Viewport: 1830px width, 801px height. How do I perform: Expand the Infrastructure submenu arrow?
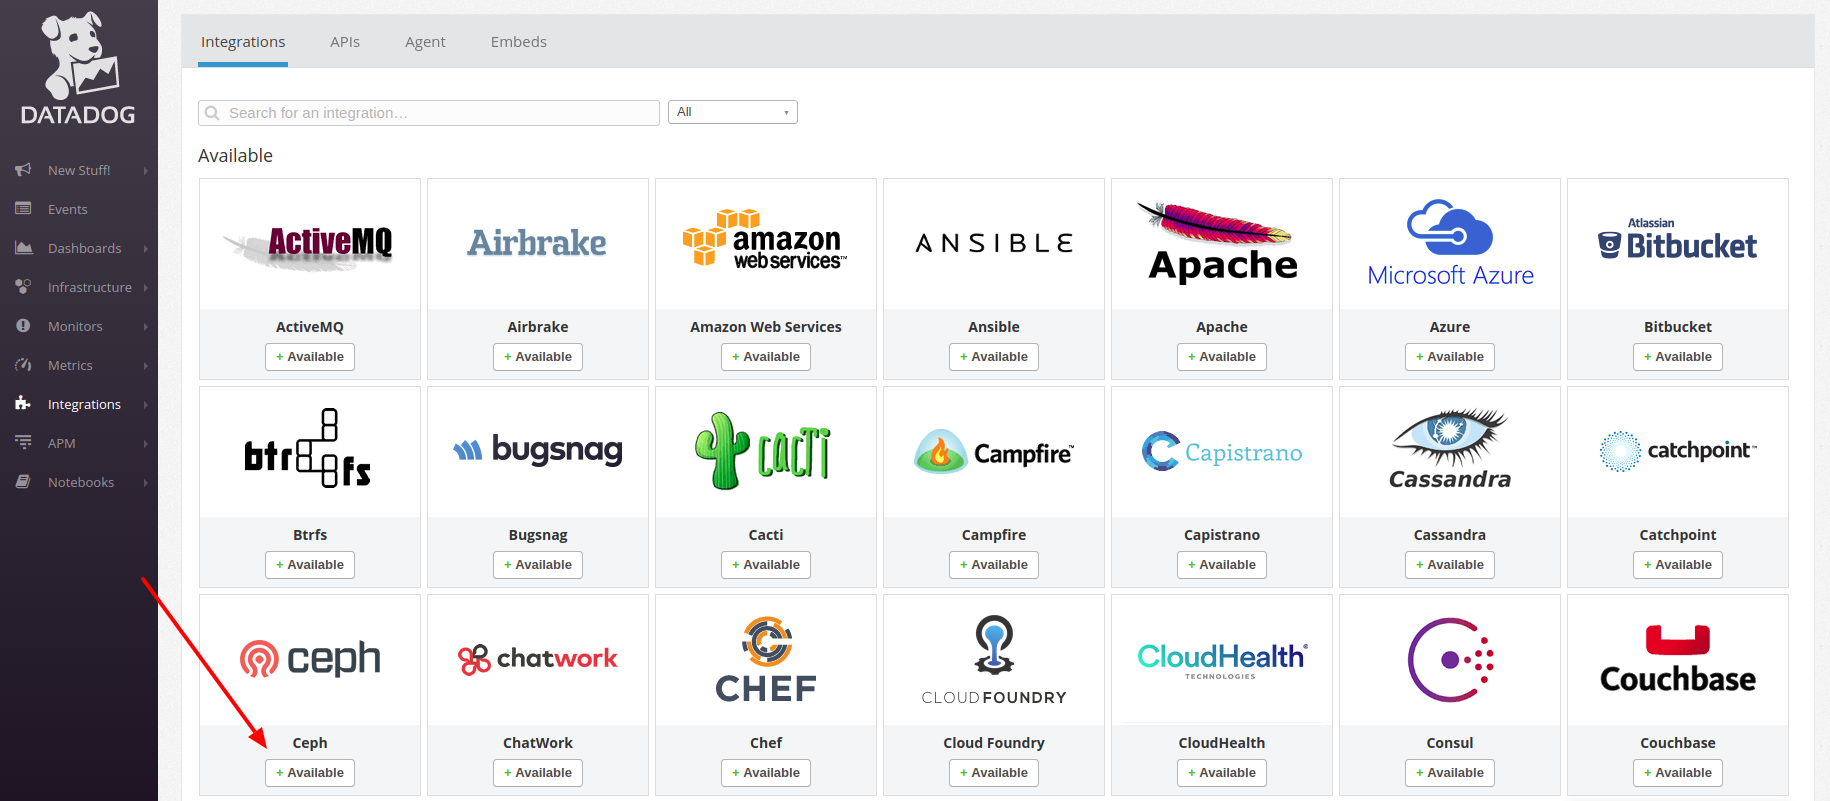point(146,288)
